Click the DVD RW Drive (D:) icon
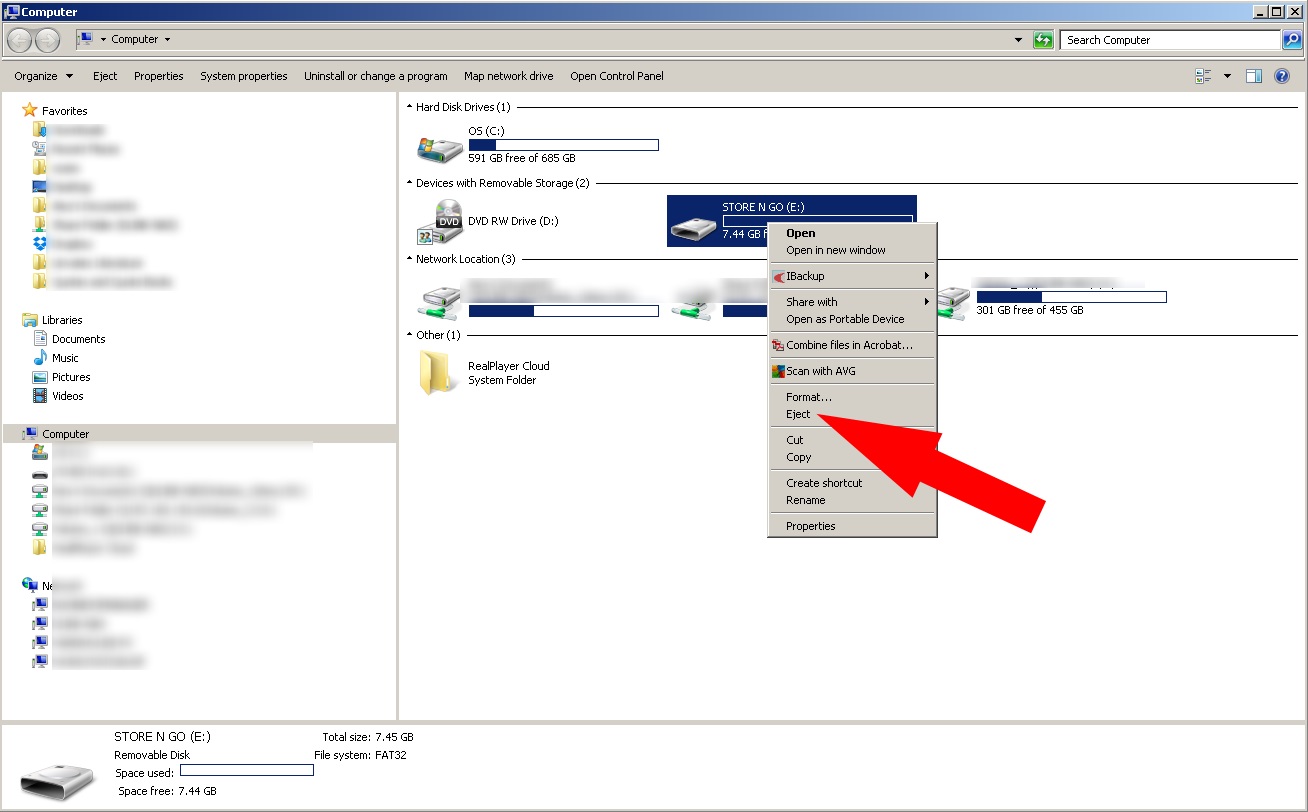The width and height of the screenshot is (1308, 812). [443, 221]
